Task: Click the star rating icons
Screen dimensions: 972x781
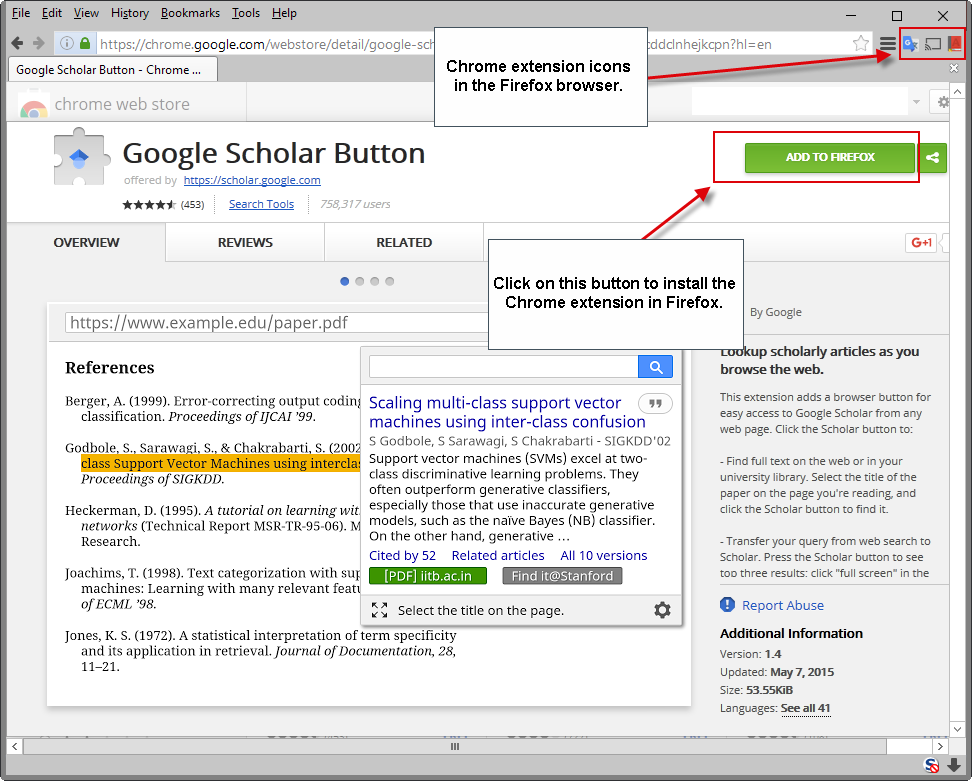Action: [x=149, y=205]
